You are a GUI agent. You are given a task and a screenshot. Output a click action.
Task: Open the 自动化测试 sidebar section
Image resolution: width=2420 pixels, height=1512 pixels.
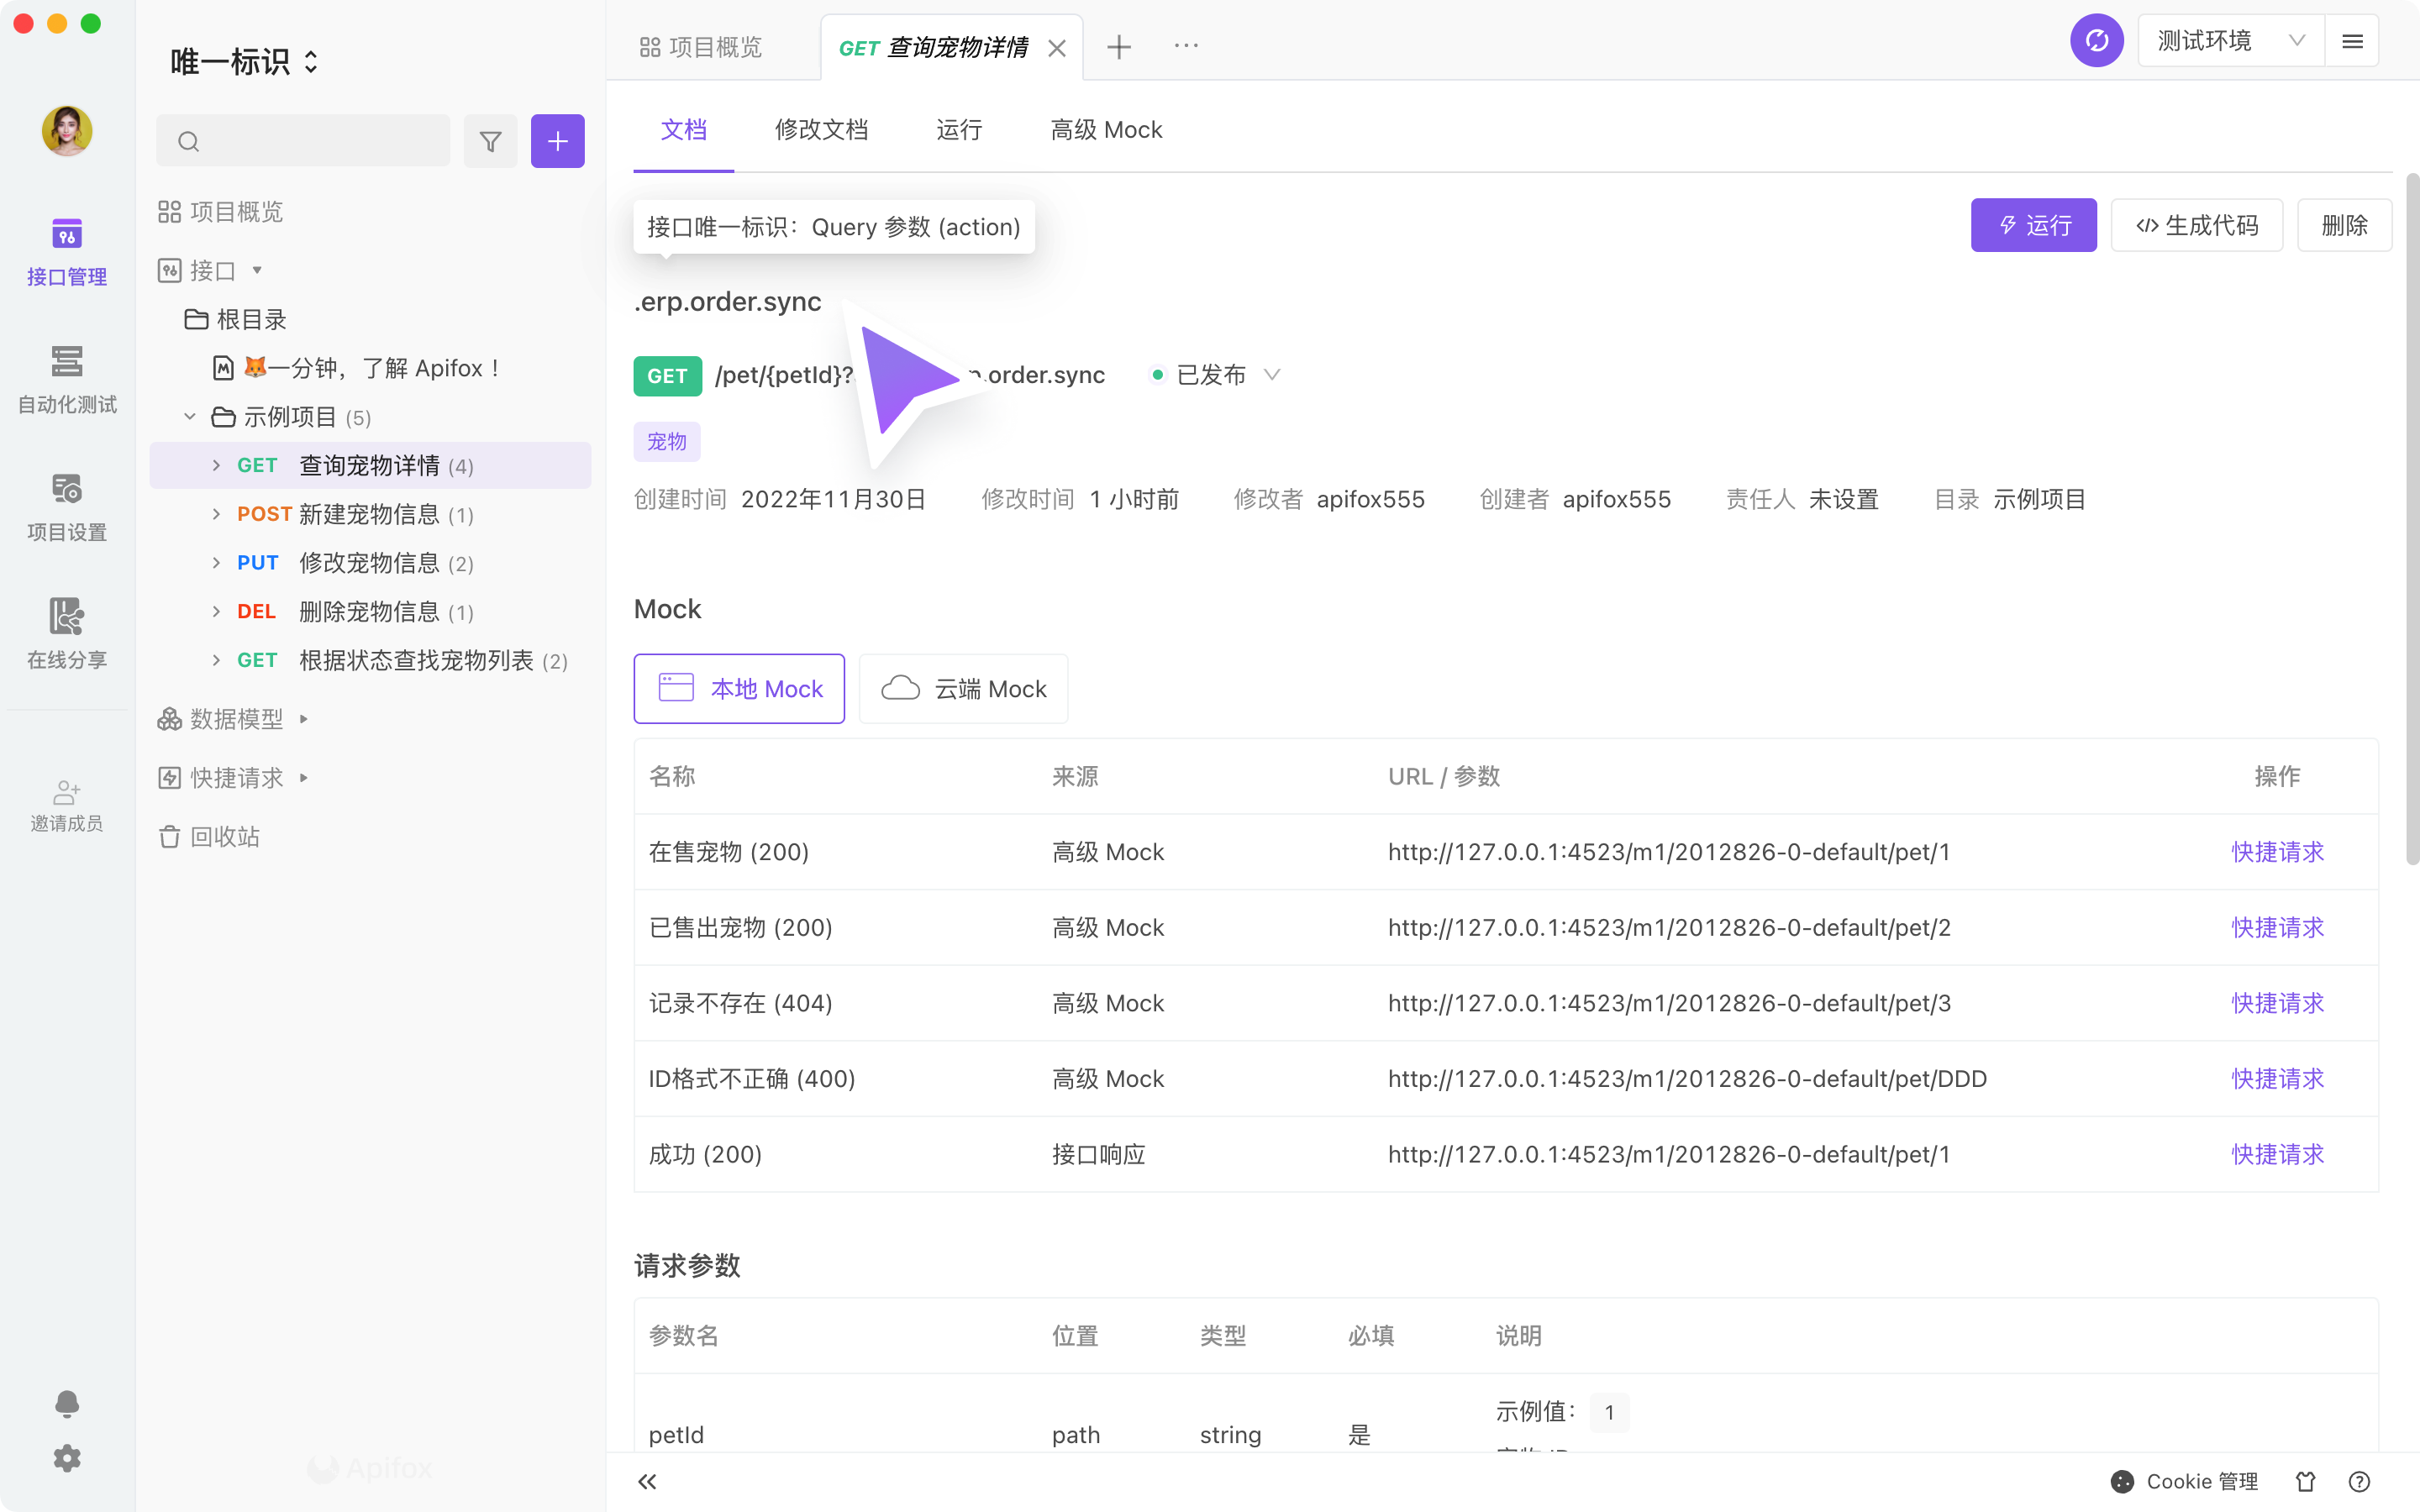pos(67,379)
